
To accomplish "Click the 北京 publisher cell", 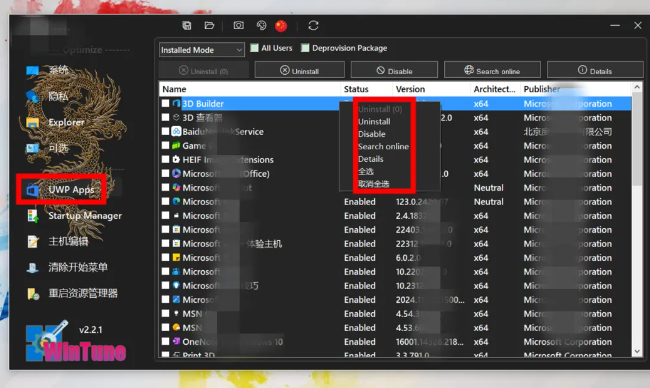I will point(568,132).
